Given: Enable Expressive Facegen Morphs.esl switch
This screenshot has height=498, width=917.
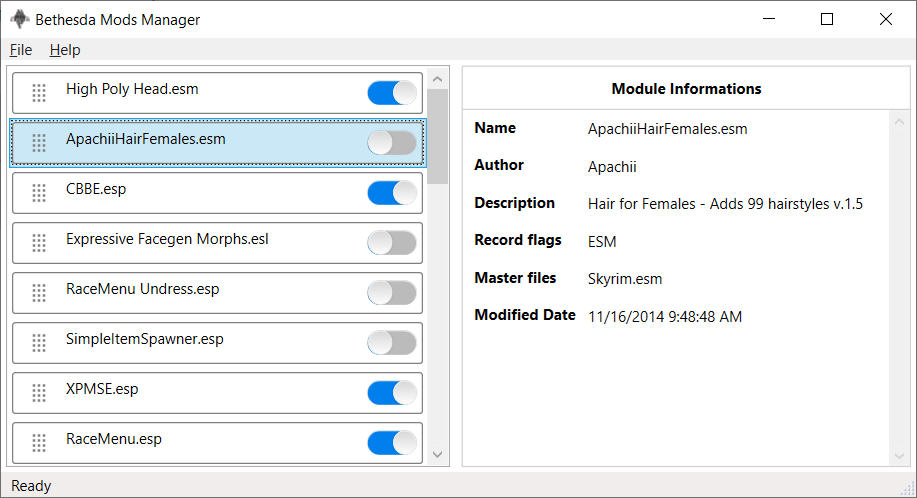Looking at the screenshot, I should coord(392,243).
